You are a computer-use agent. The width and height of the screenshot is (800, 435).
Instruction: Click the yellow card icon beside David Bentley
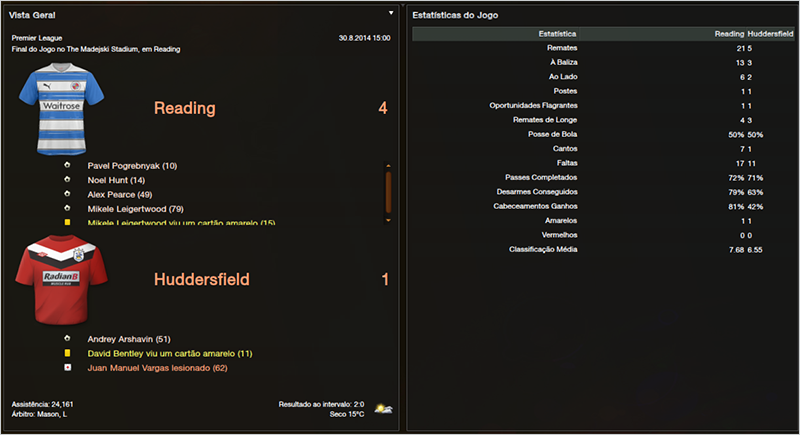pos(67,353)
